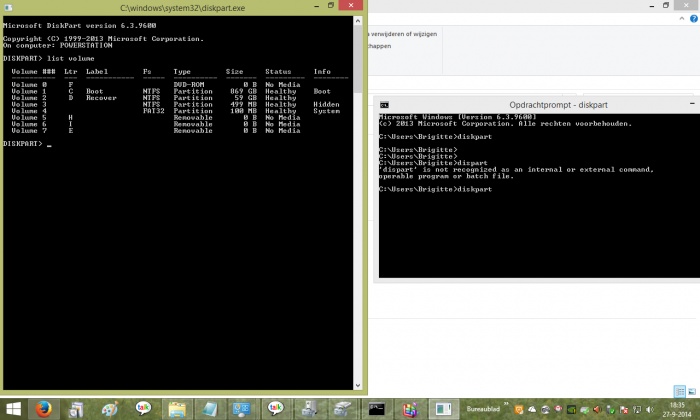This screenshot has width=700, height=420.
Task: Open the Notepad taskbar icon
Action: pos(209,409)
